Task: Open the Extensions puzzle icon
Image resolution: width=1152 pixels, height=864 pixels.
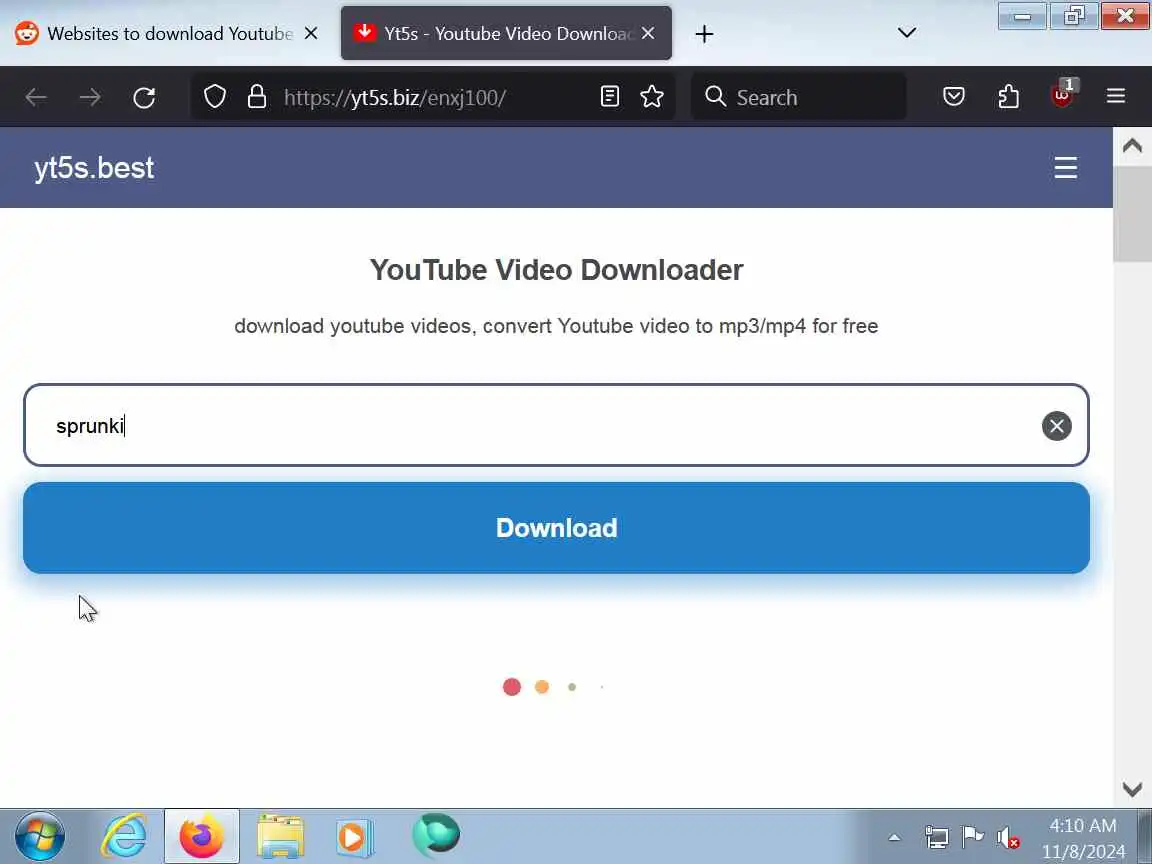Action: coord(1008,96)
